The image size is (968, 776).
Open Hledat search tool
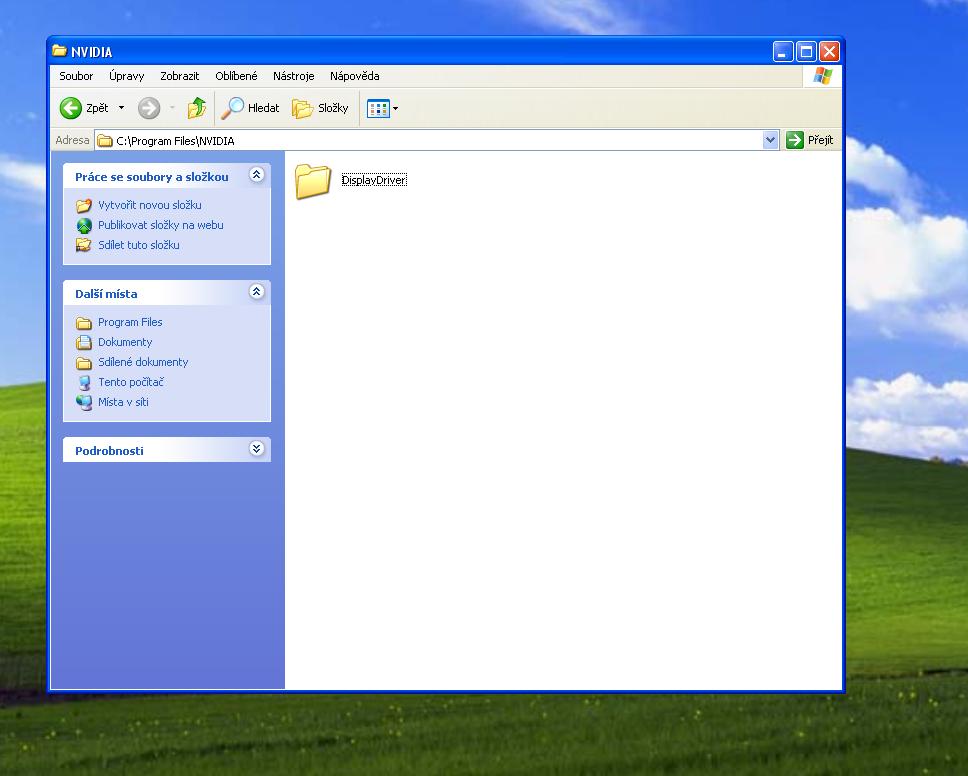coord(251,108)
